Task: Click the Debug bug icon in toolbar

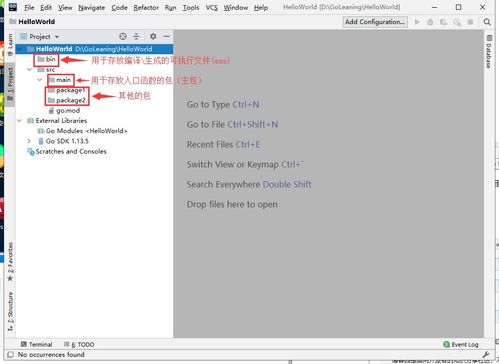Action: (430, 22)
